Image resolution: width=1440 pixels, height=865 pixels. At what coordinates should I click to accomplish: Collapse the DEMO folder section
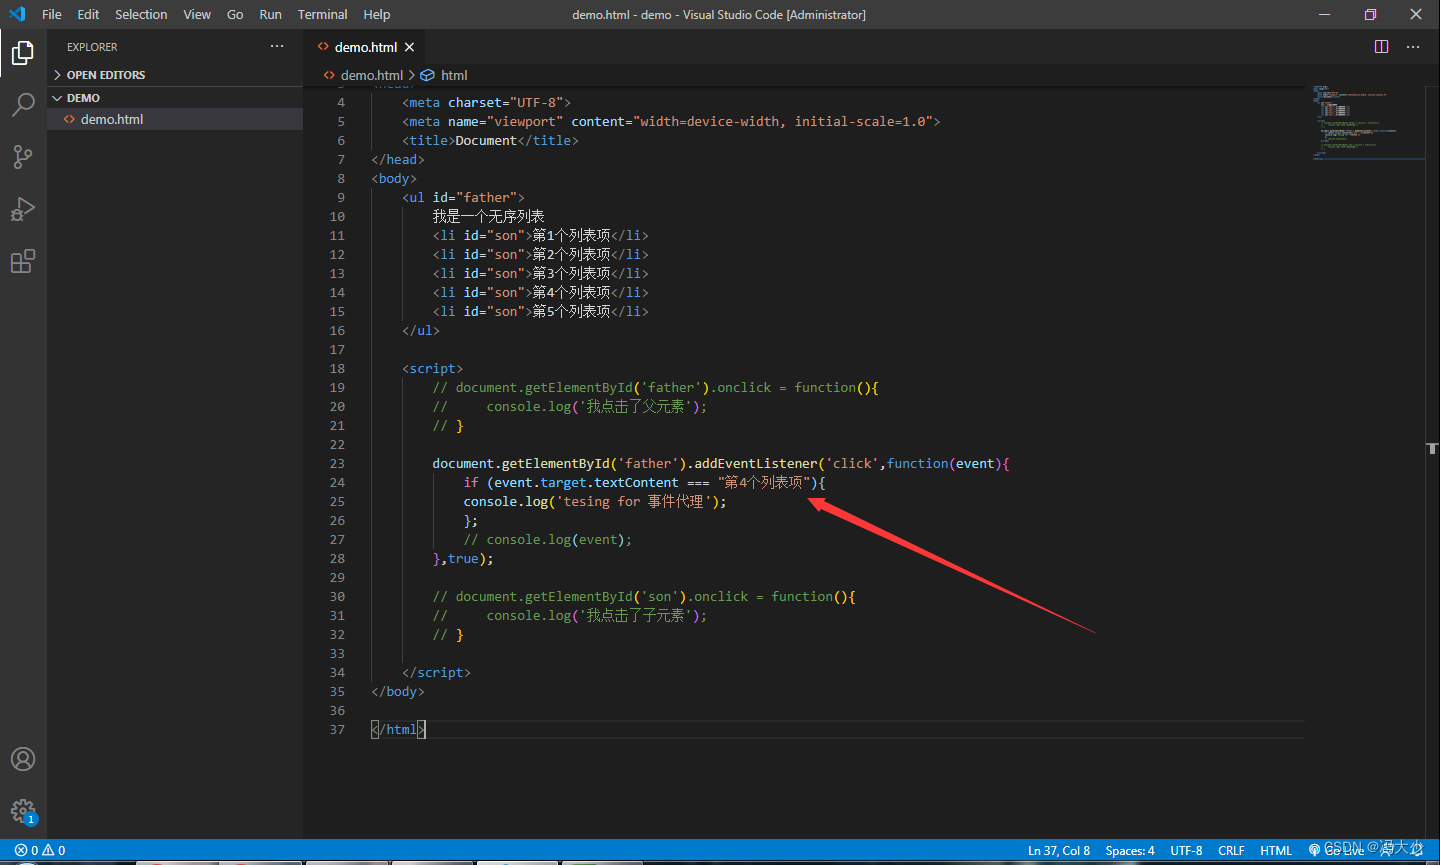(175, 98)
